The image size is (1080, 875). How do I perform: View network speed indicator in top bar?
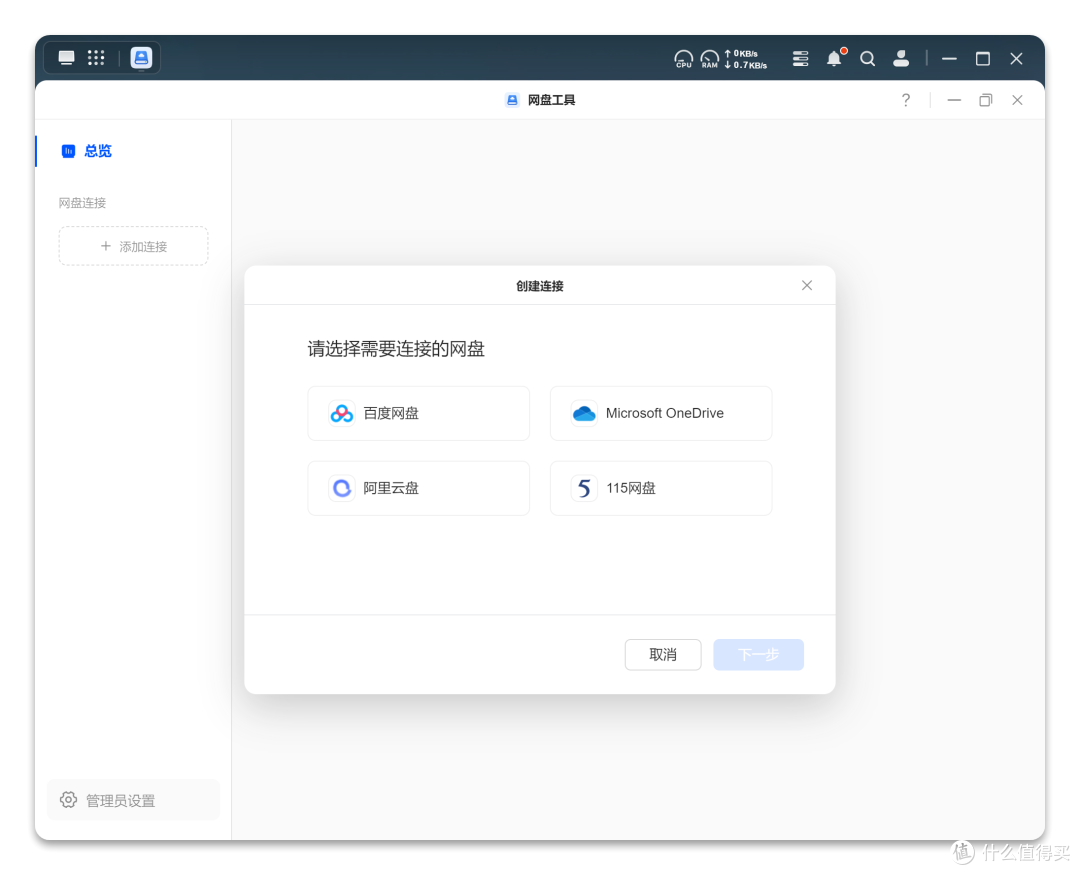(746, 59)
